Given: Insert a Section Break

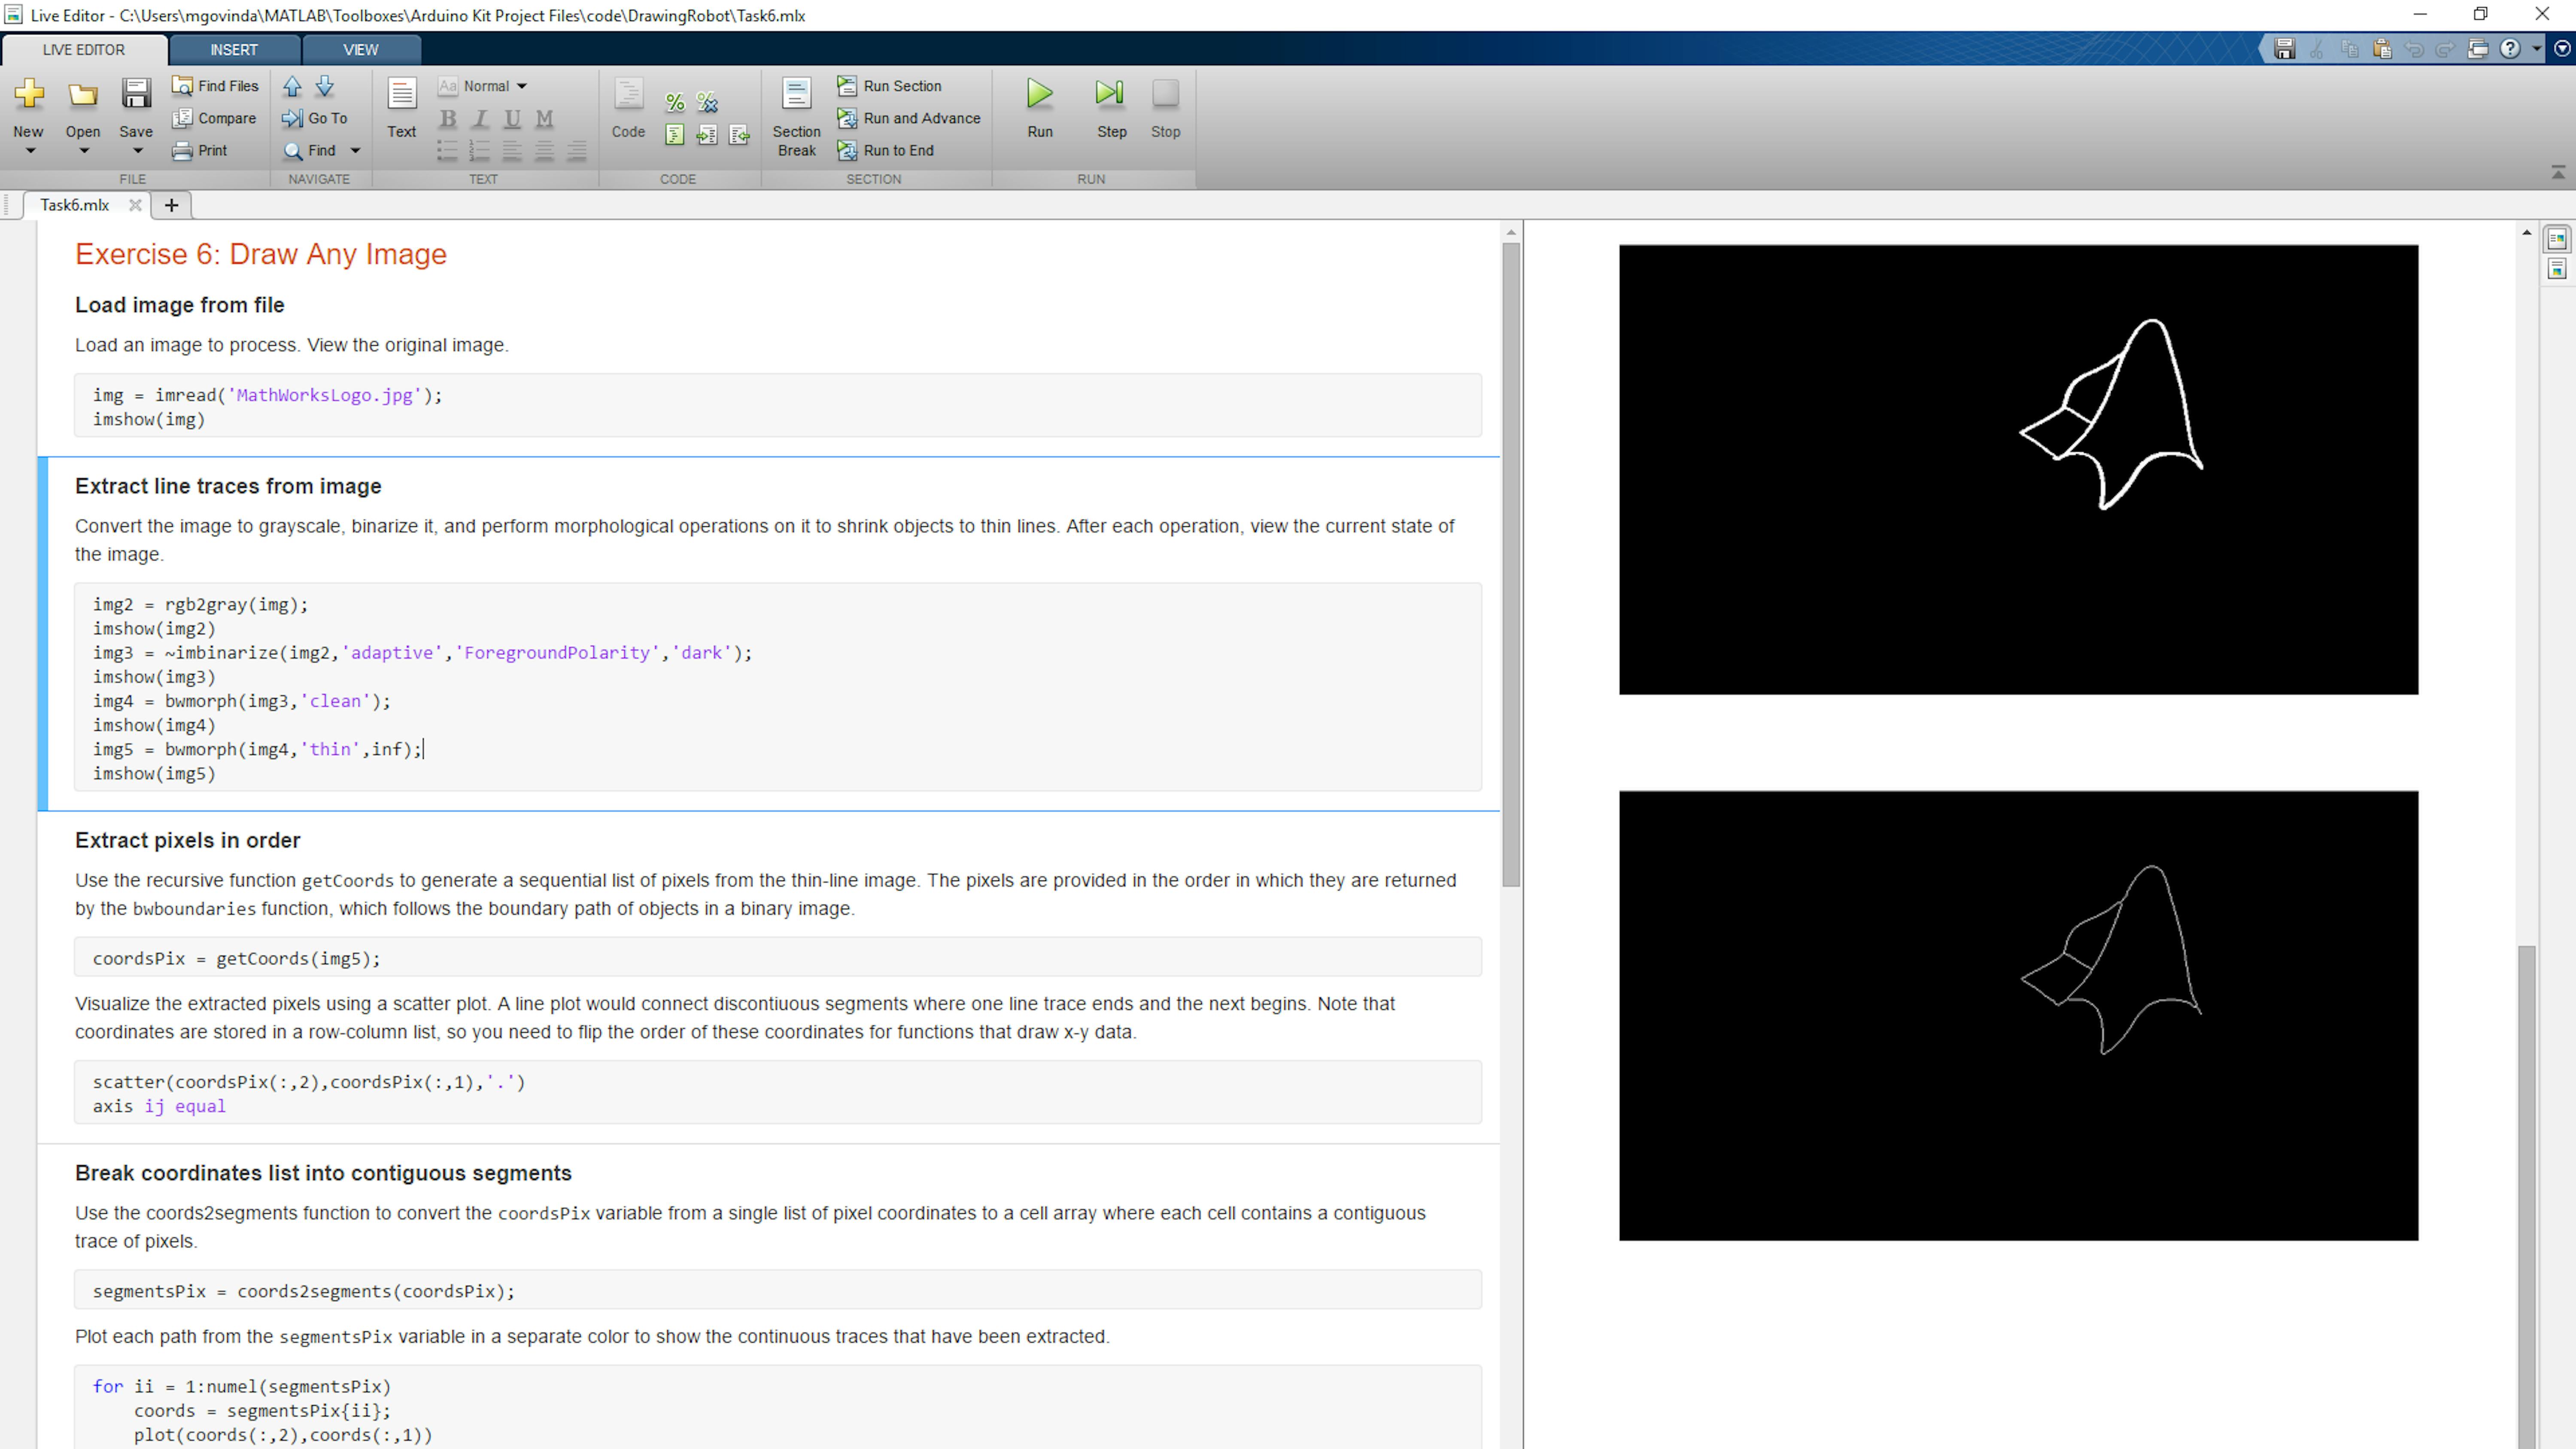Looking at the screenshot, I should (796, 117).
